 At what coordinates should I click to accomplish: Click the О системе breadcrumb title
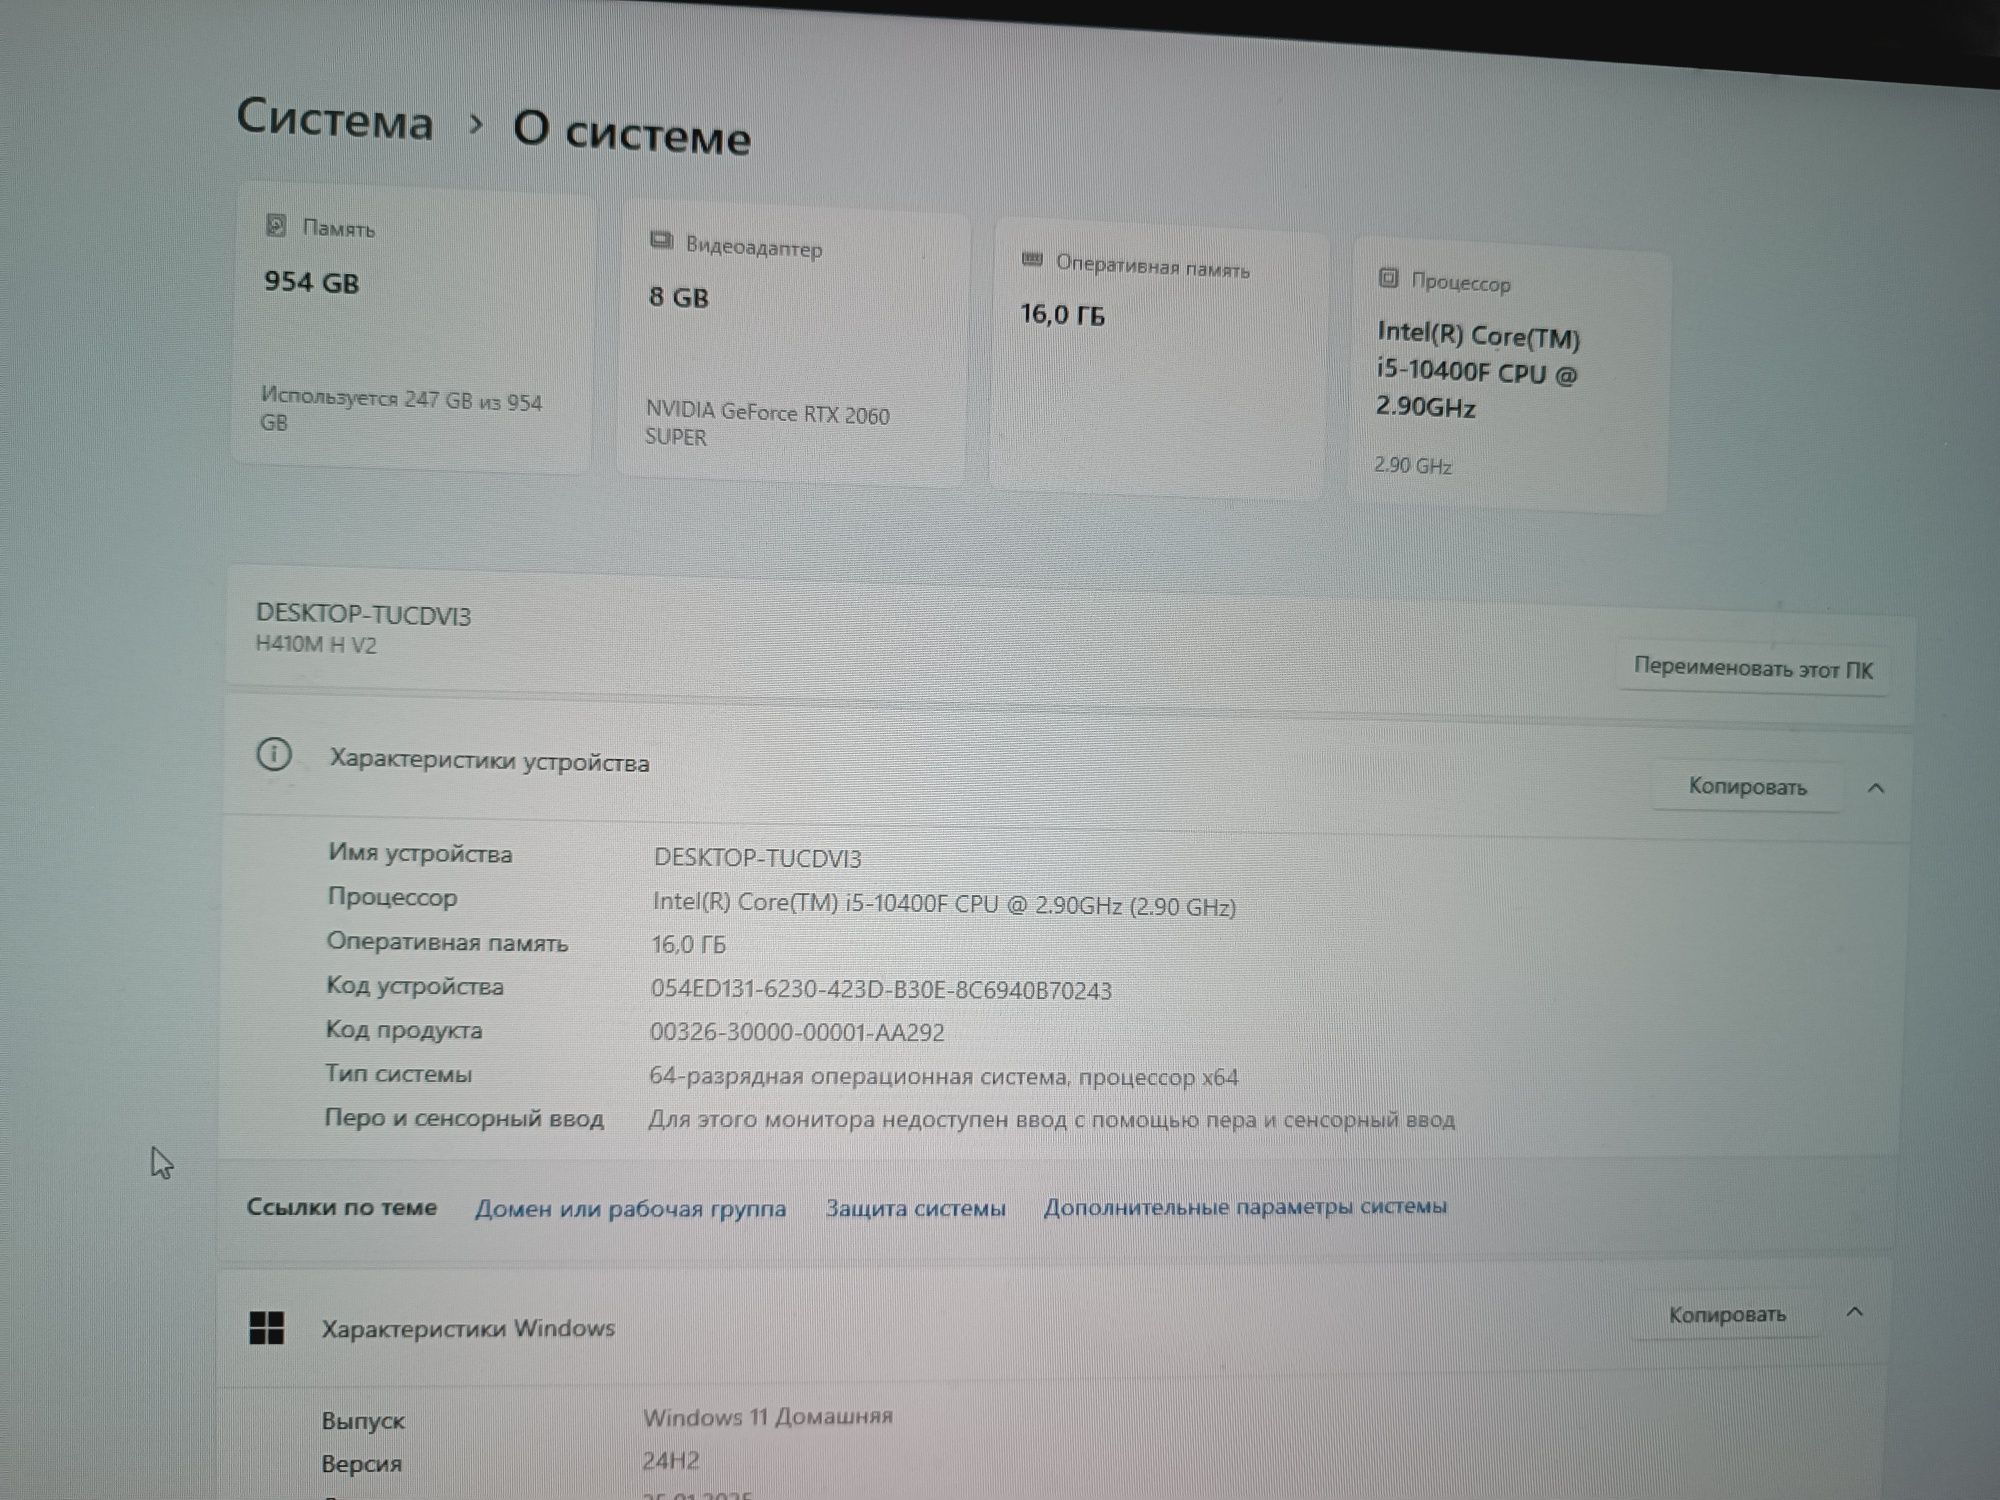(631, 133)
